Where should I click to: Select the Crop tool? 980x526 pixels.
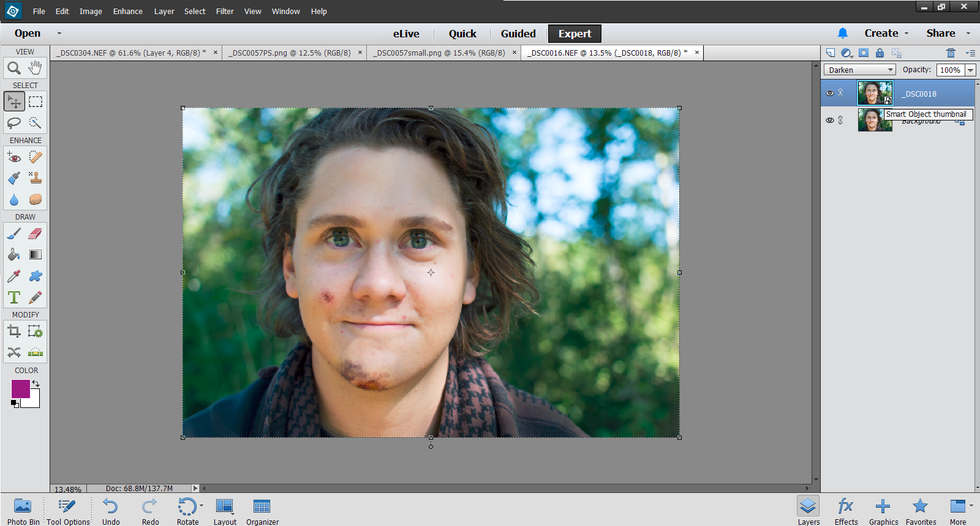click(14, 330)
